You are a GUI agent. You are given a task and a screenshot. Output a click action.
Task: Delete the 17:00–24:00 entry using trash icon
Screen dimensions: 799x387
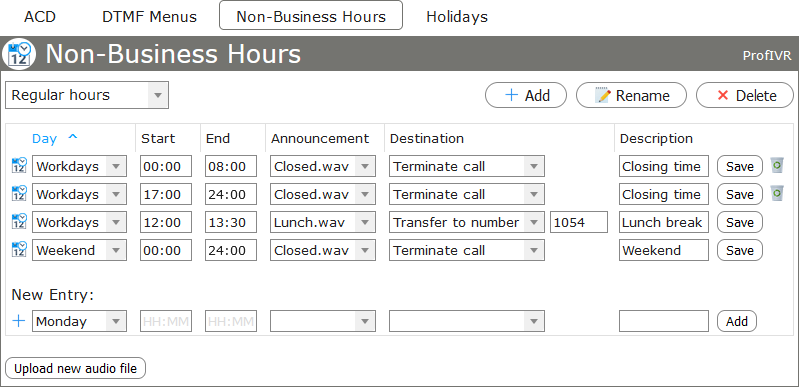(777, 193)
